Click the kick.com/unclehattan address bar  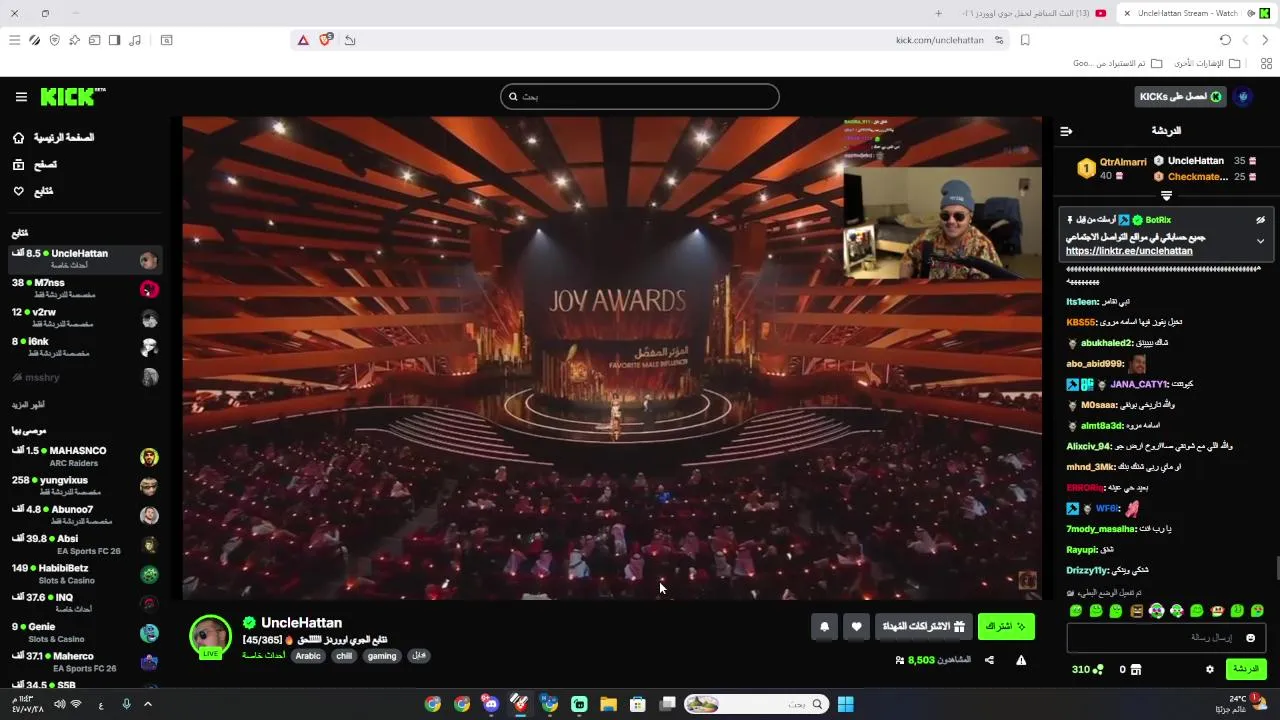tap(939, 40)
